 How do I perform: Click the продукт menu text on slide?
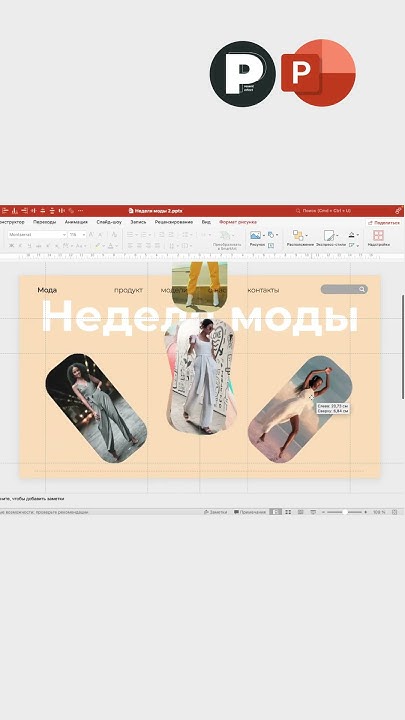click(x=128, y=290)
